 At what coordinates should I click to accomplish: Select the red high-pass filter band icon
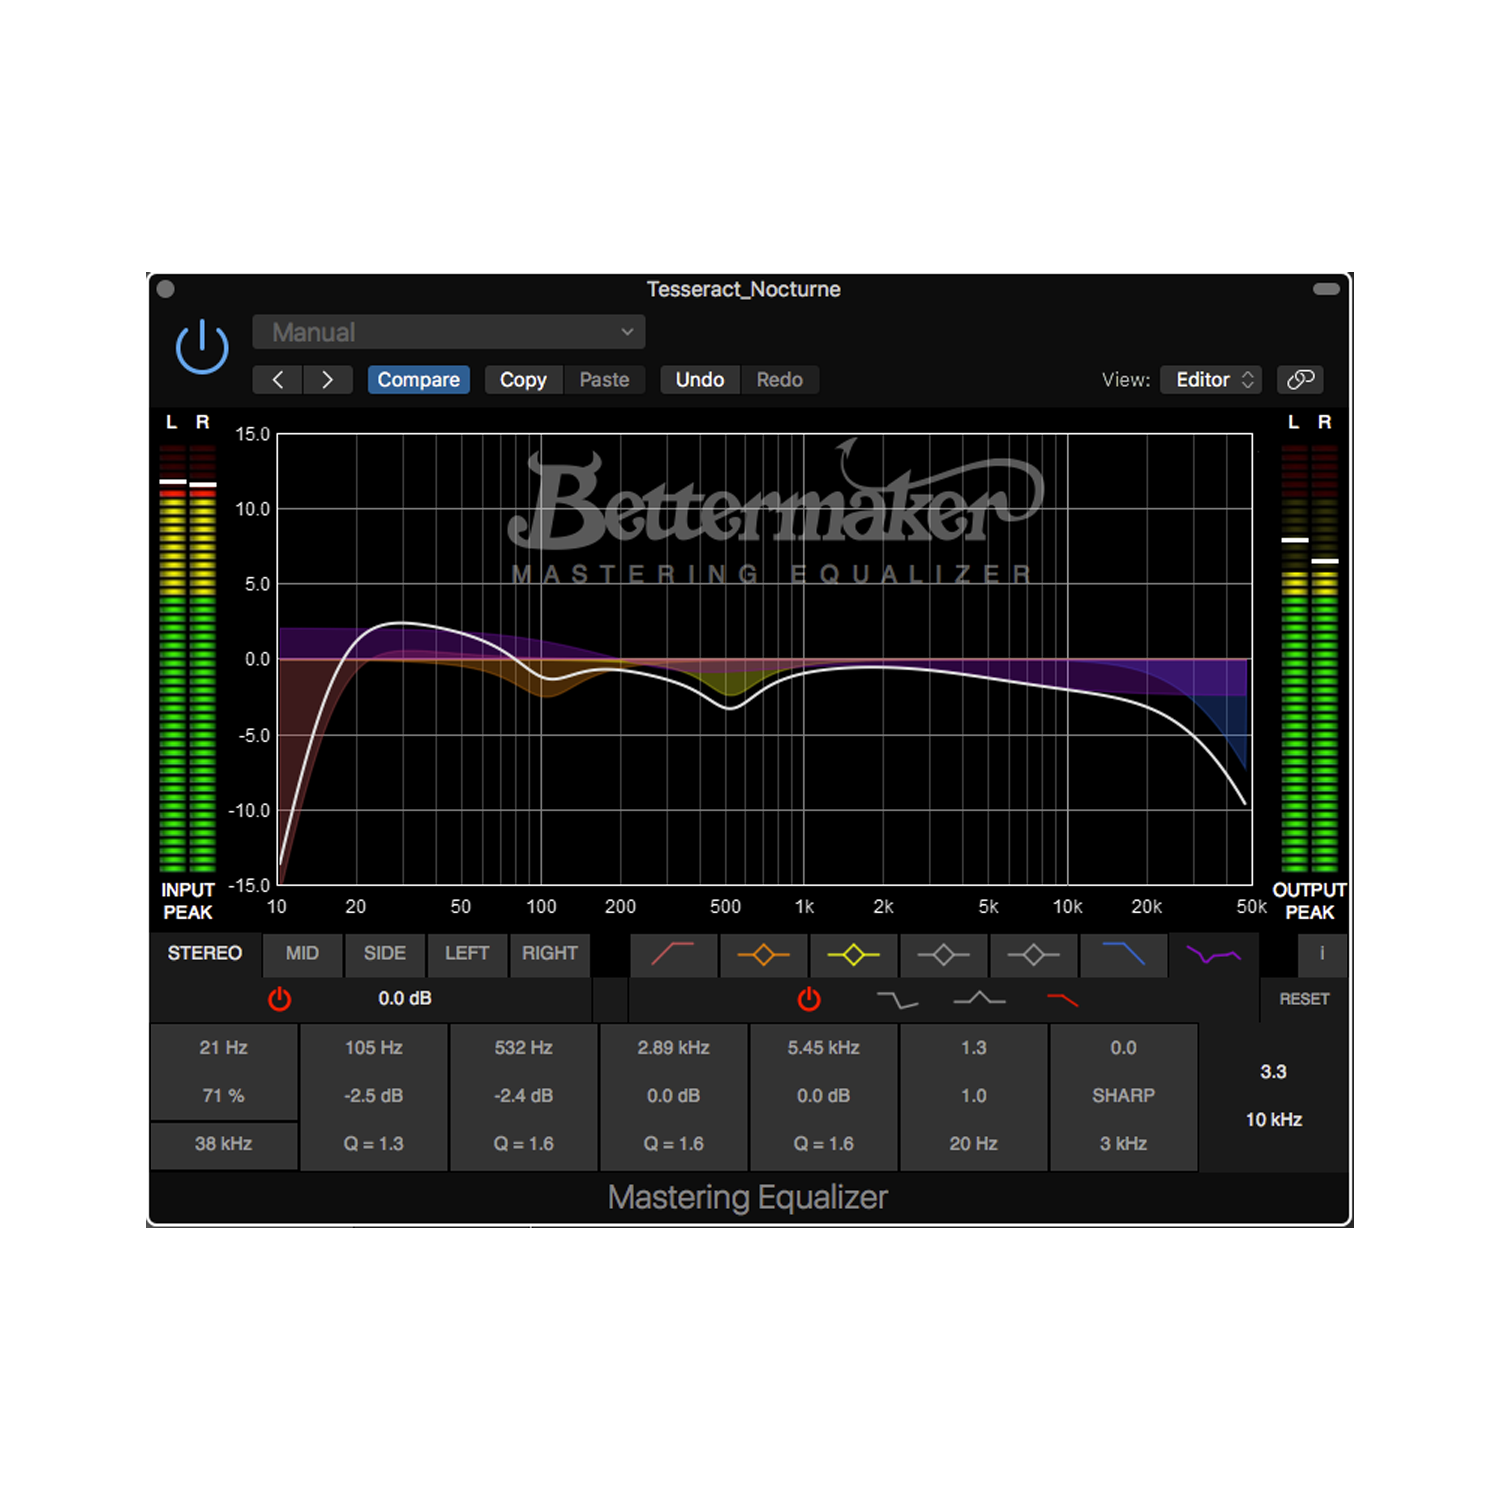[x=674, y=955]
